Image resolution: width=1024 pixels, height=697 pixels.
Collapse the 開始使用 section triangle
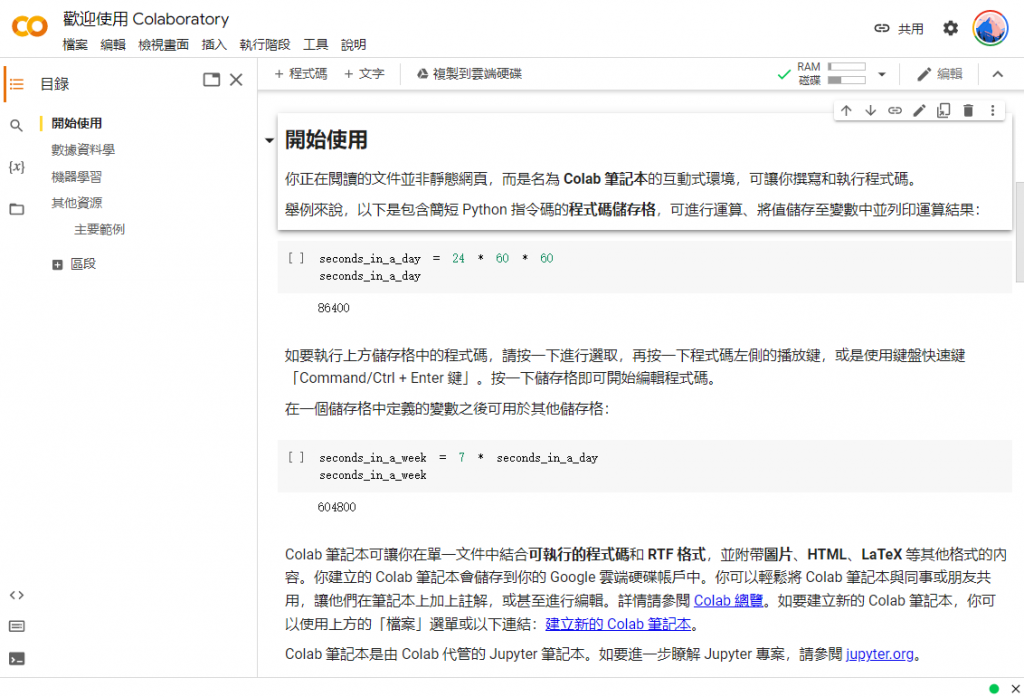(269, 140)
